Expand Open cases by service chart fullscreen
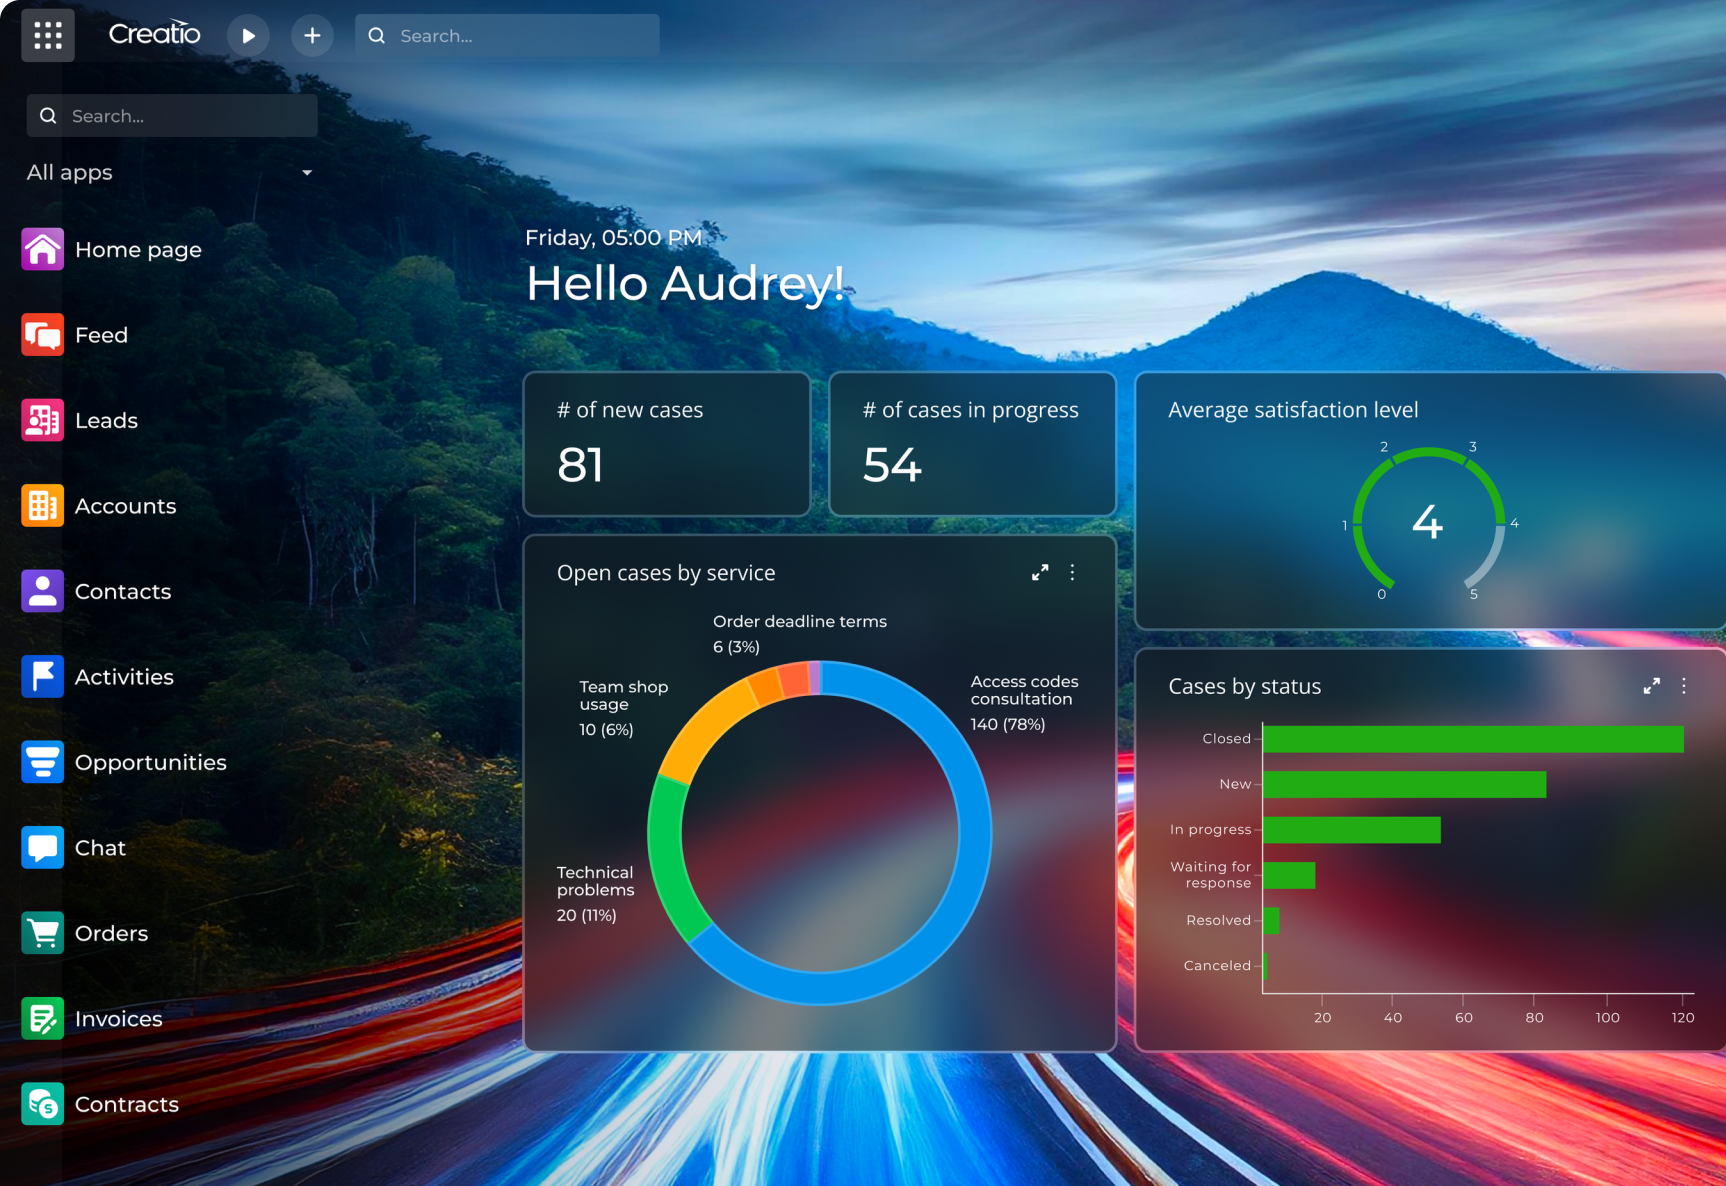Image resolution: width=1726 pixels, height=1186 pixels. click(1040, 573)
